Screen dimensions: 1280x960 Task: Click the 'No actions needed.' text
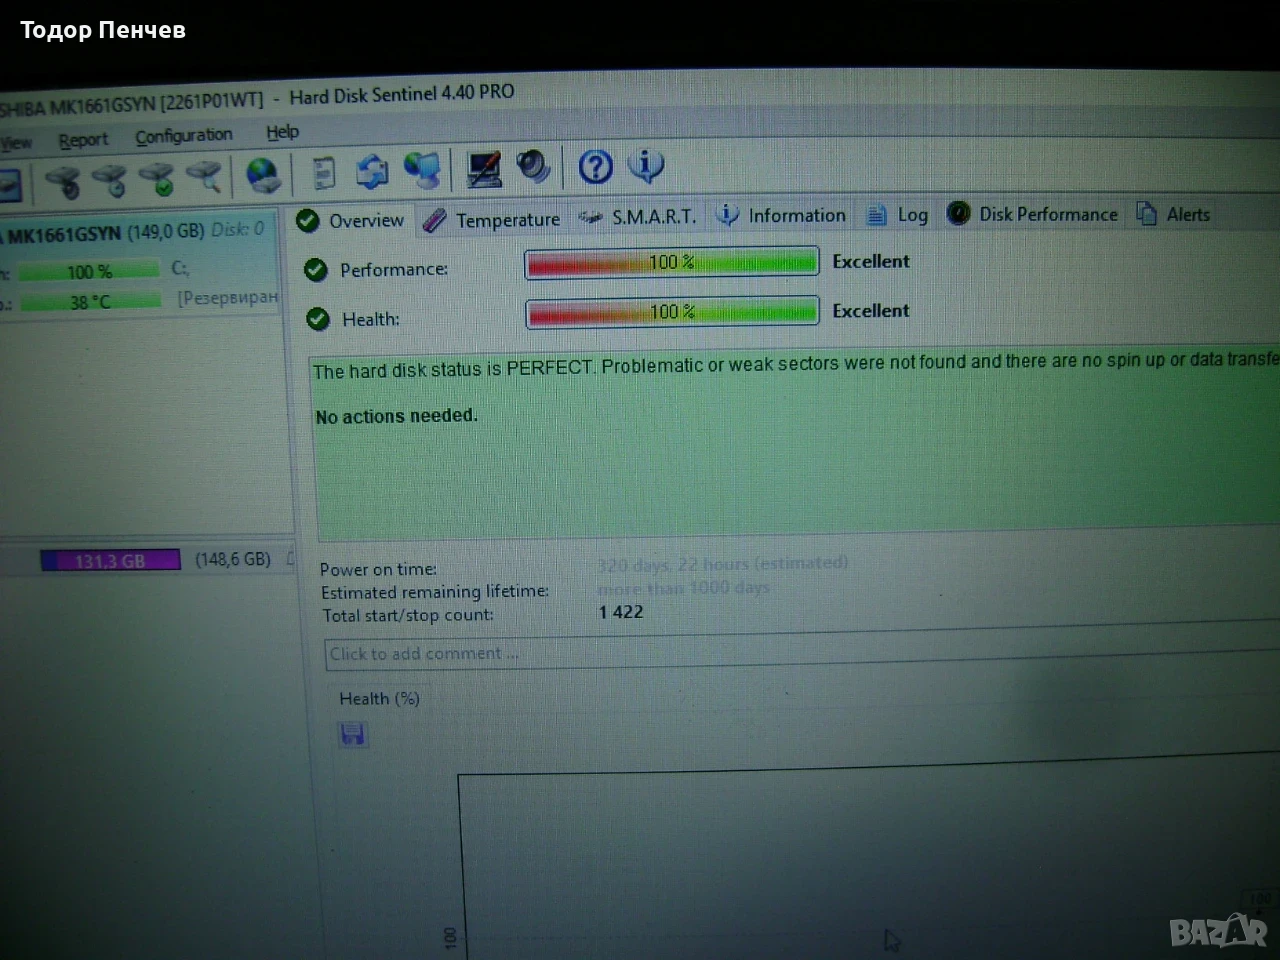tap(397, 416)
